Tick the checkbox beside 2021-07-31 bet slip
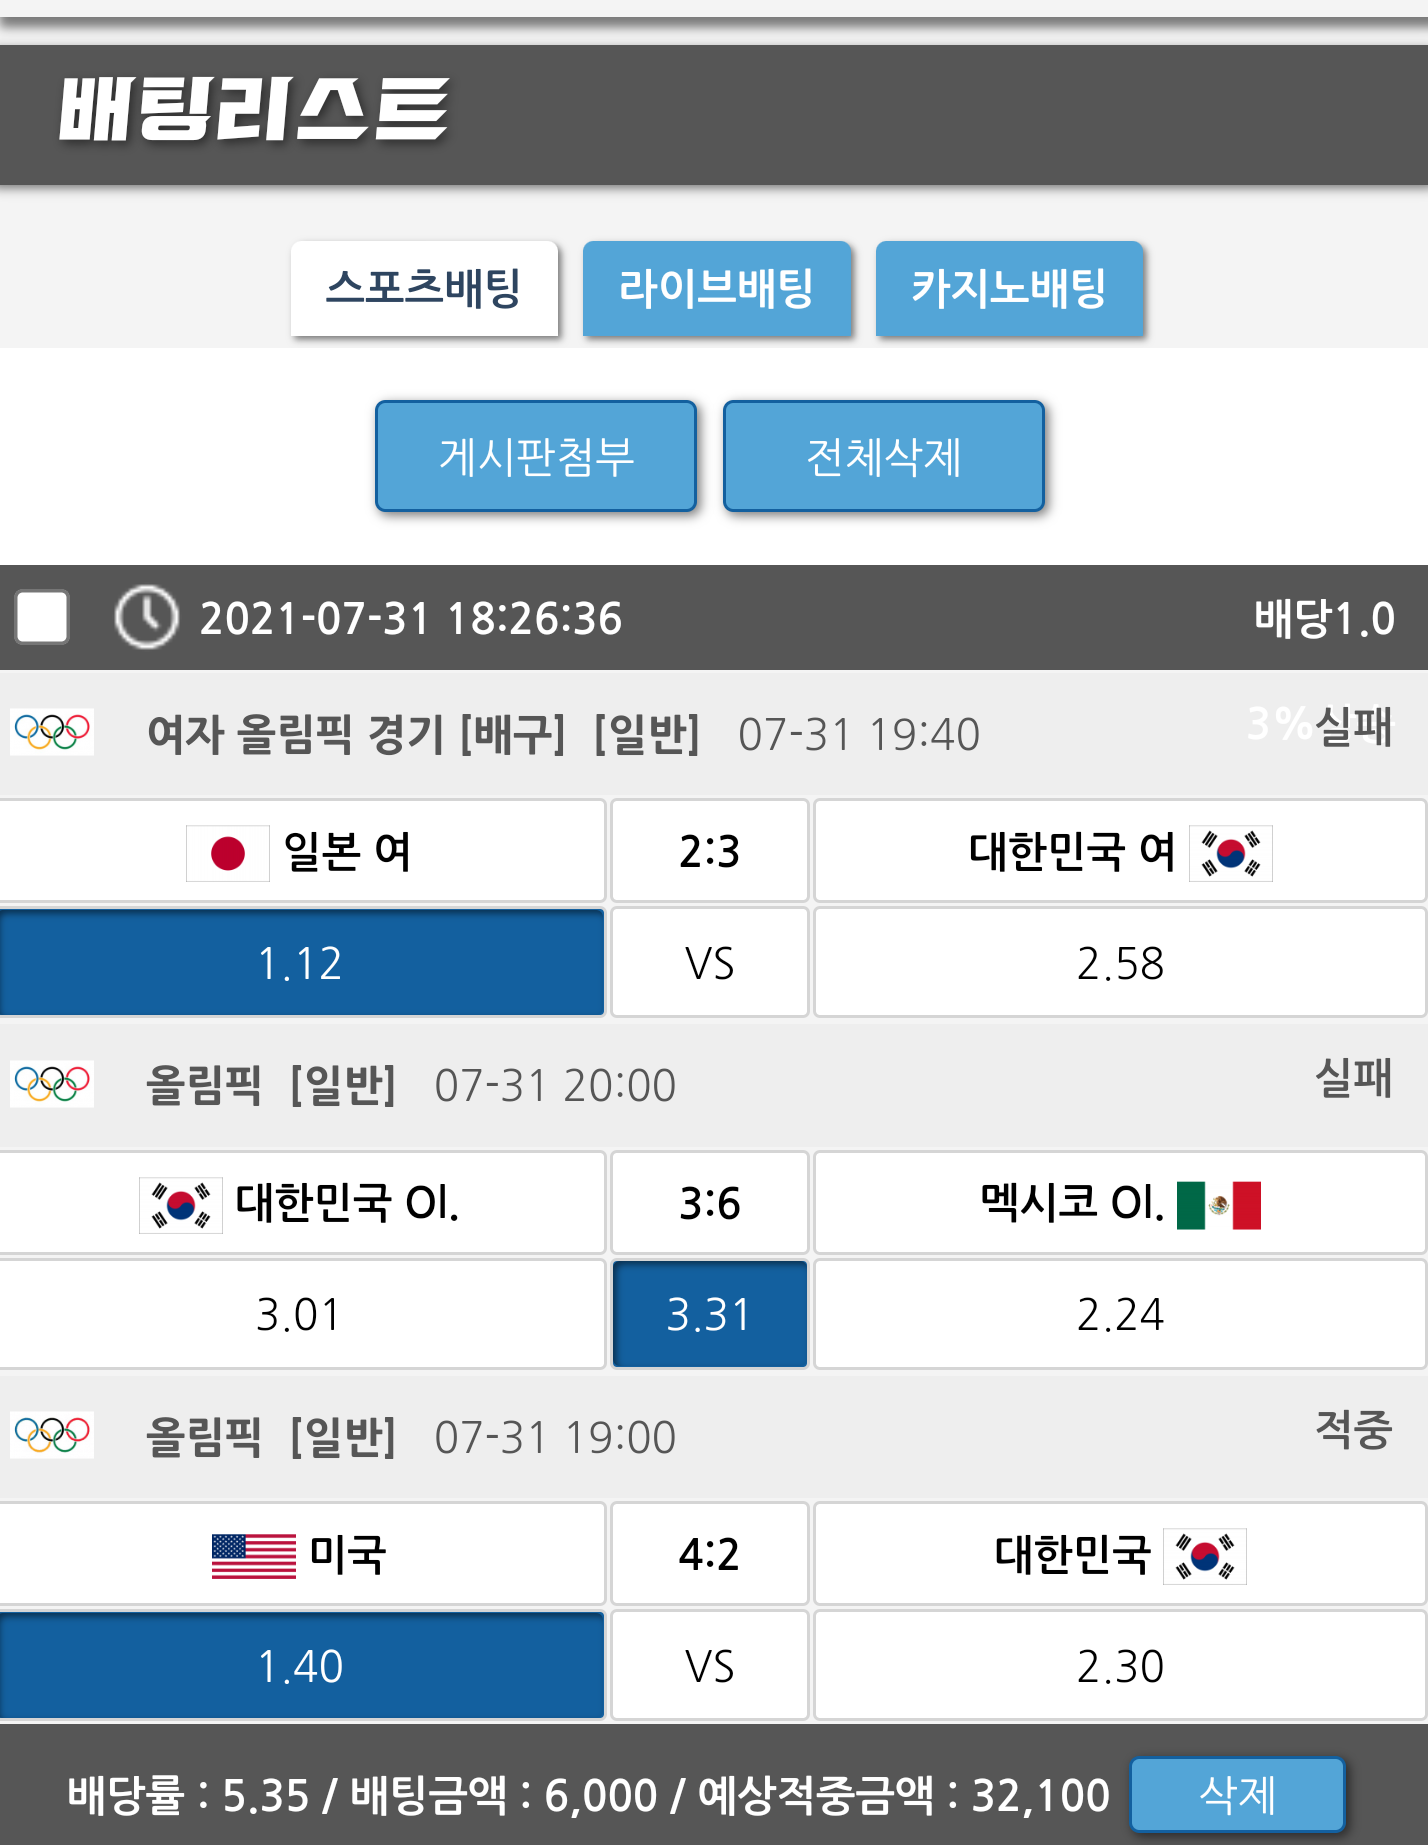This screenshot has width=1428, height=1845. coord(42,617)
